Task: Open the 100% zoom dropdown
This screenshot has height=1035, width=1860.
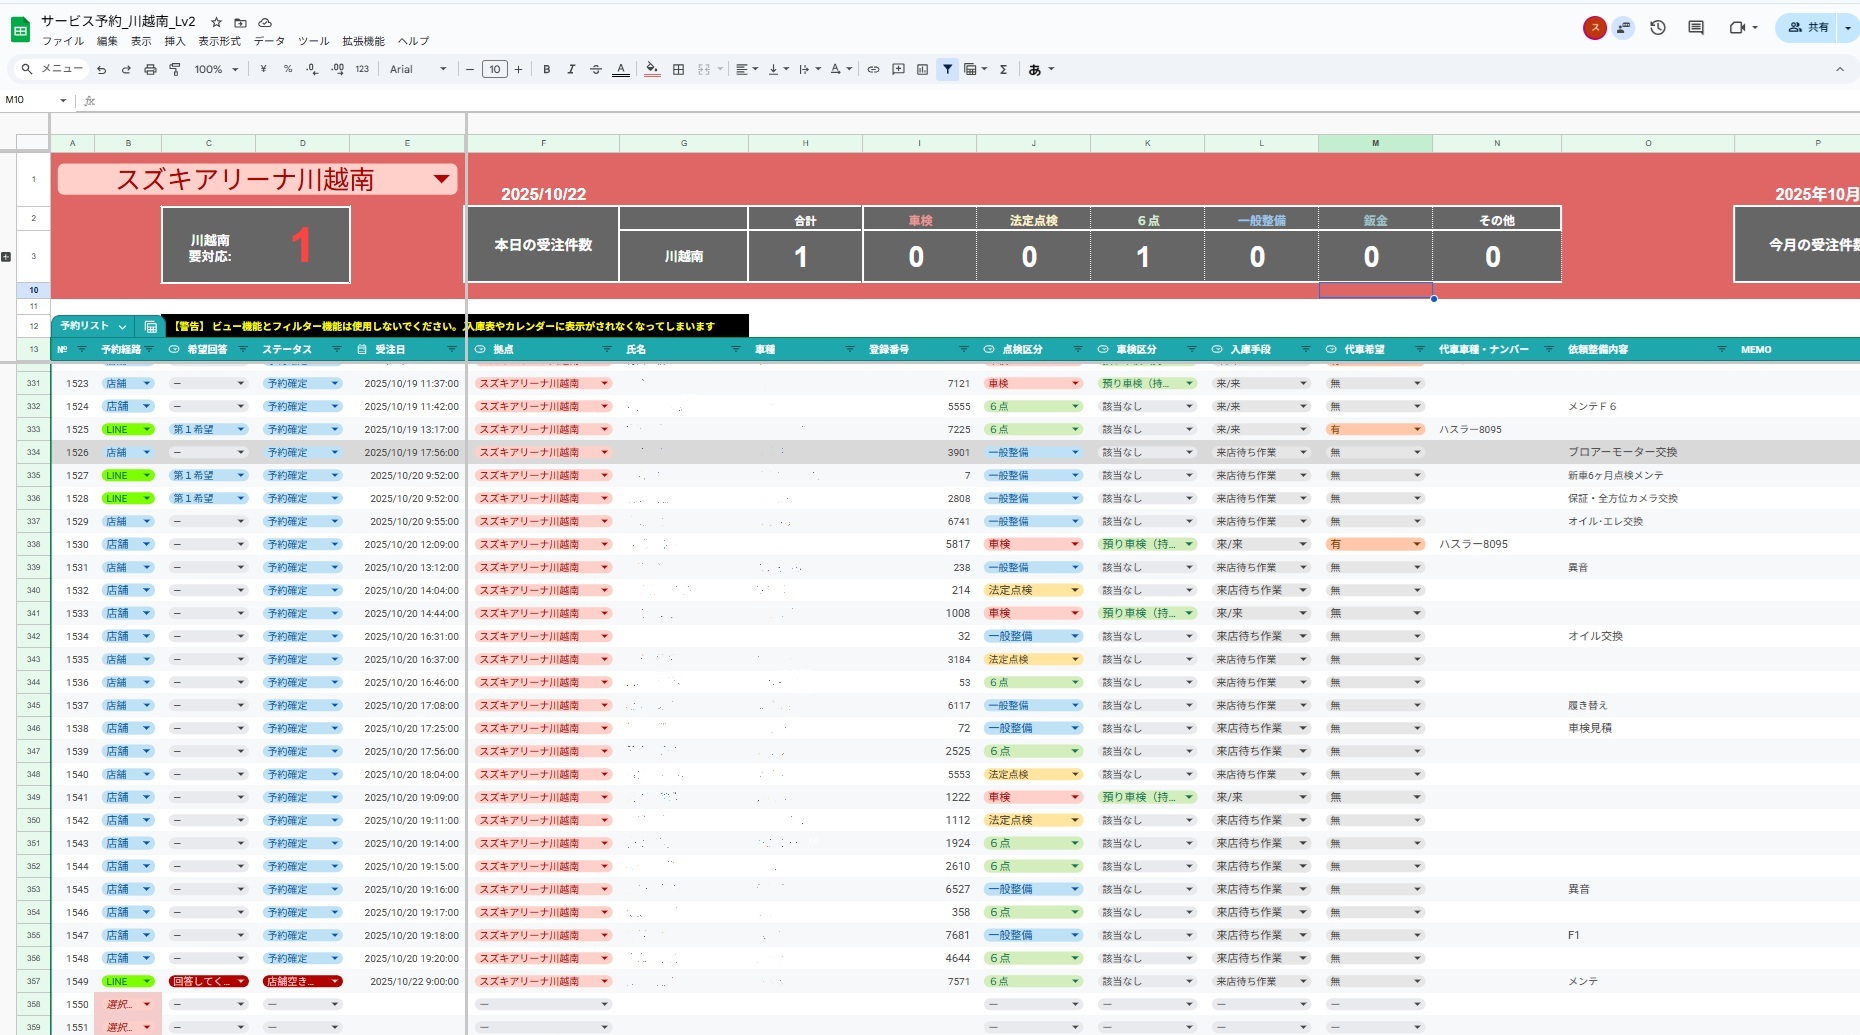Action: coord(216,70)
